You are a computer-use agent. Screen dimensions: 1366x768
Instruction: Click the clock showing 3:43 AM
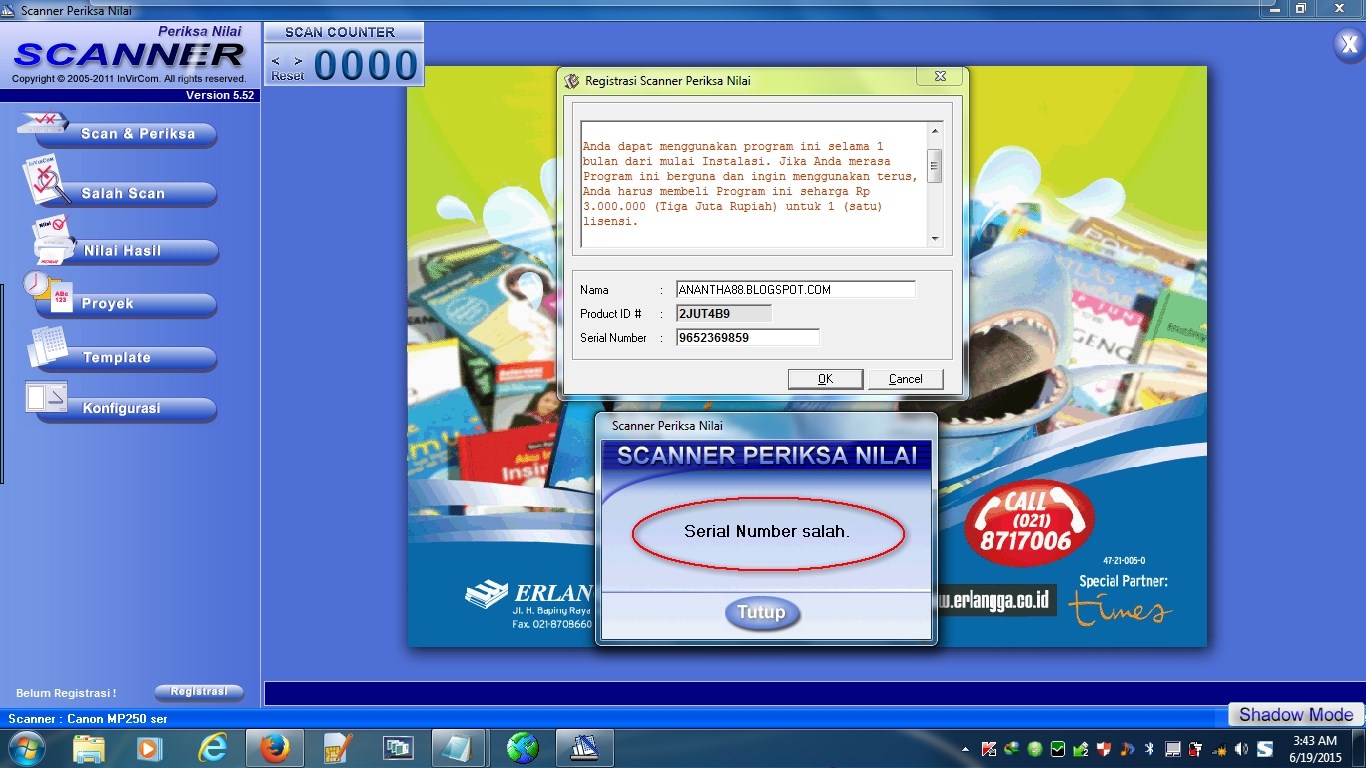[1315, 749]
